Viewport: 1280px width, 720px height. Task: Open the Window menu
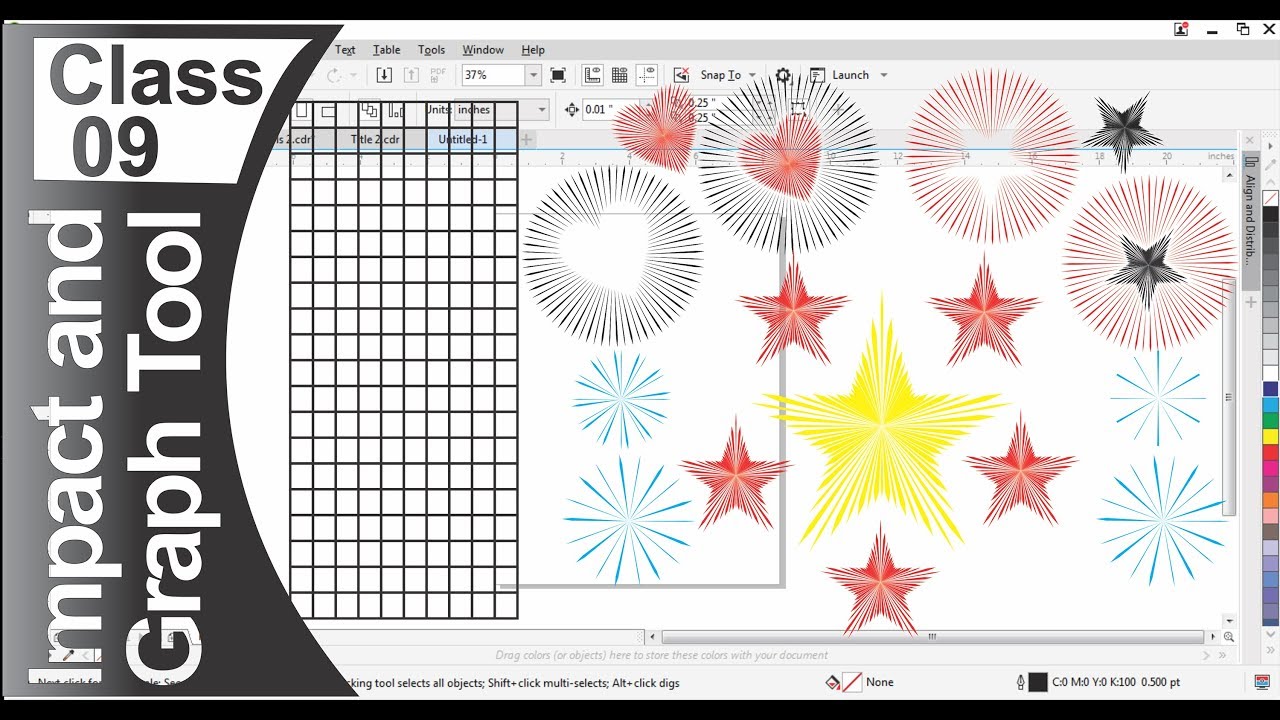pos(483,50)
